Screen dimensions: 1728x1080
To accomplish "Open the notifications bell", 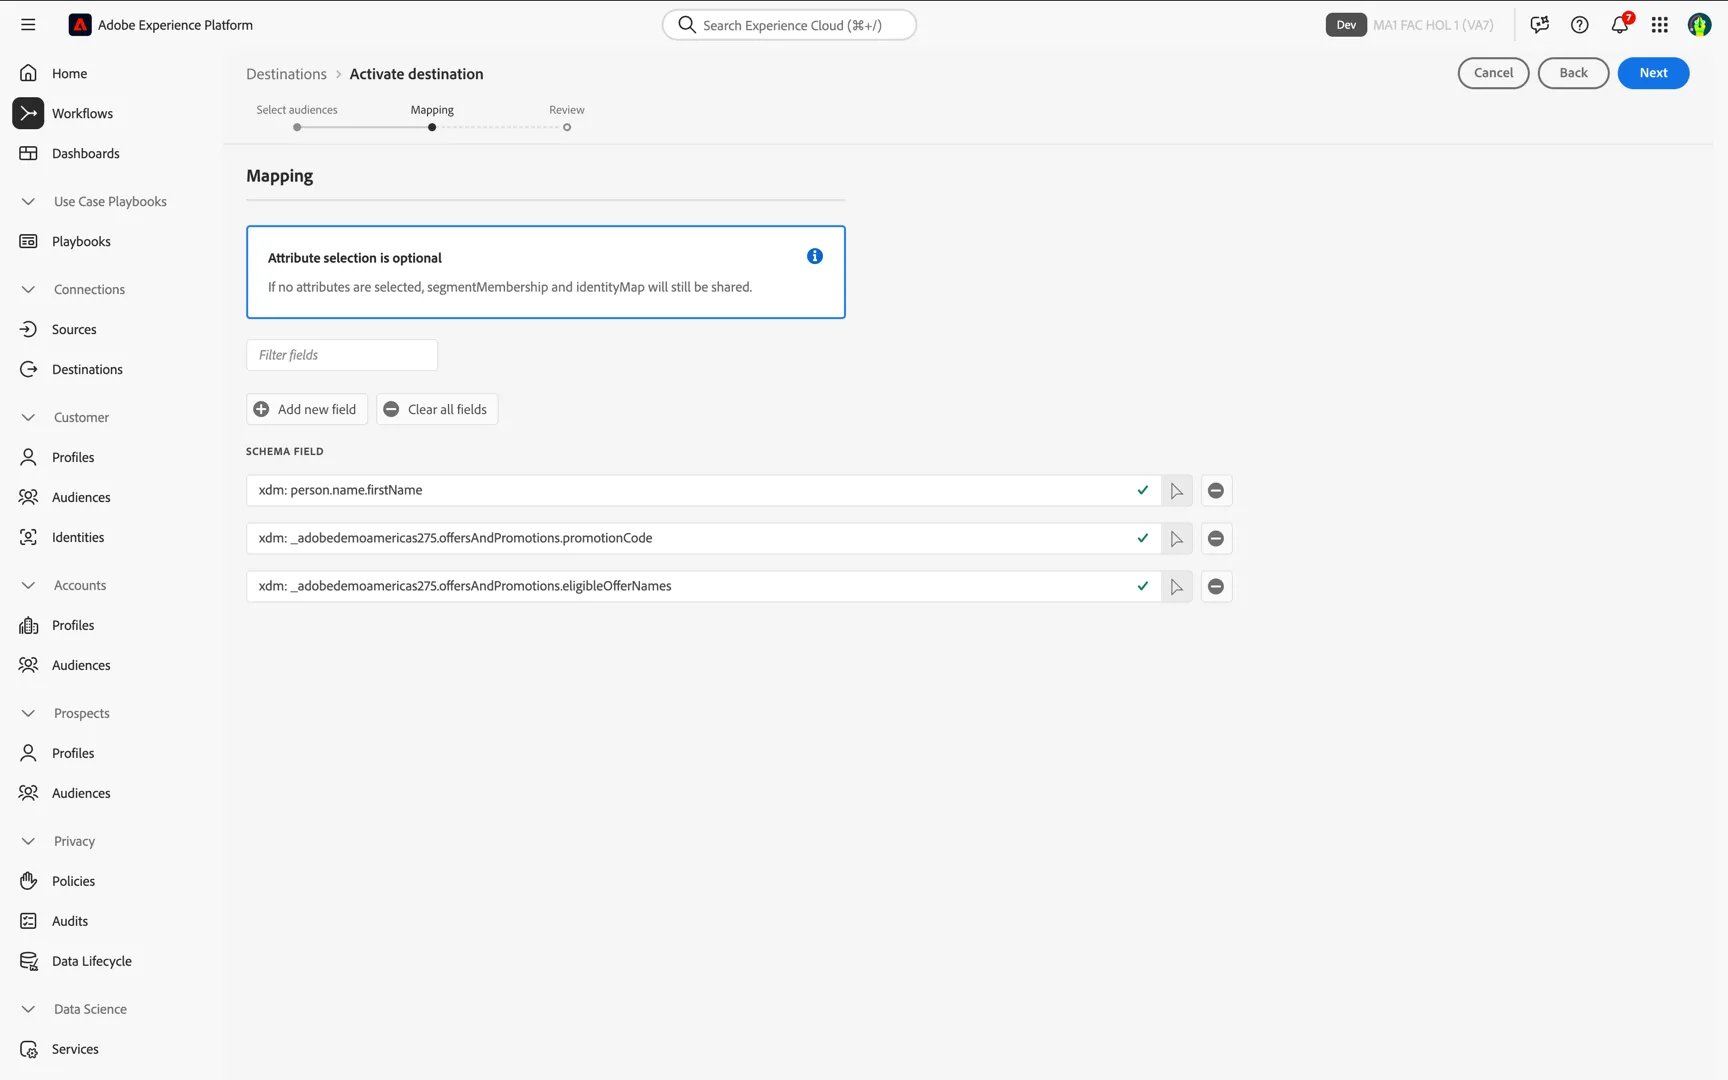I will [1620, 25].
